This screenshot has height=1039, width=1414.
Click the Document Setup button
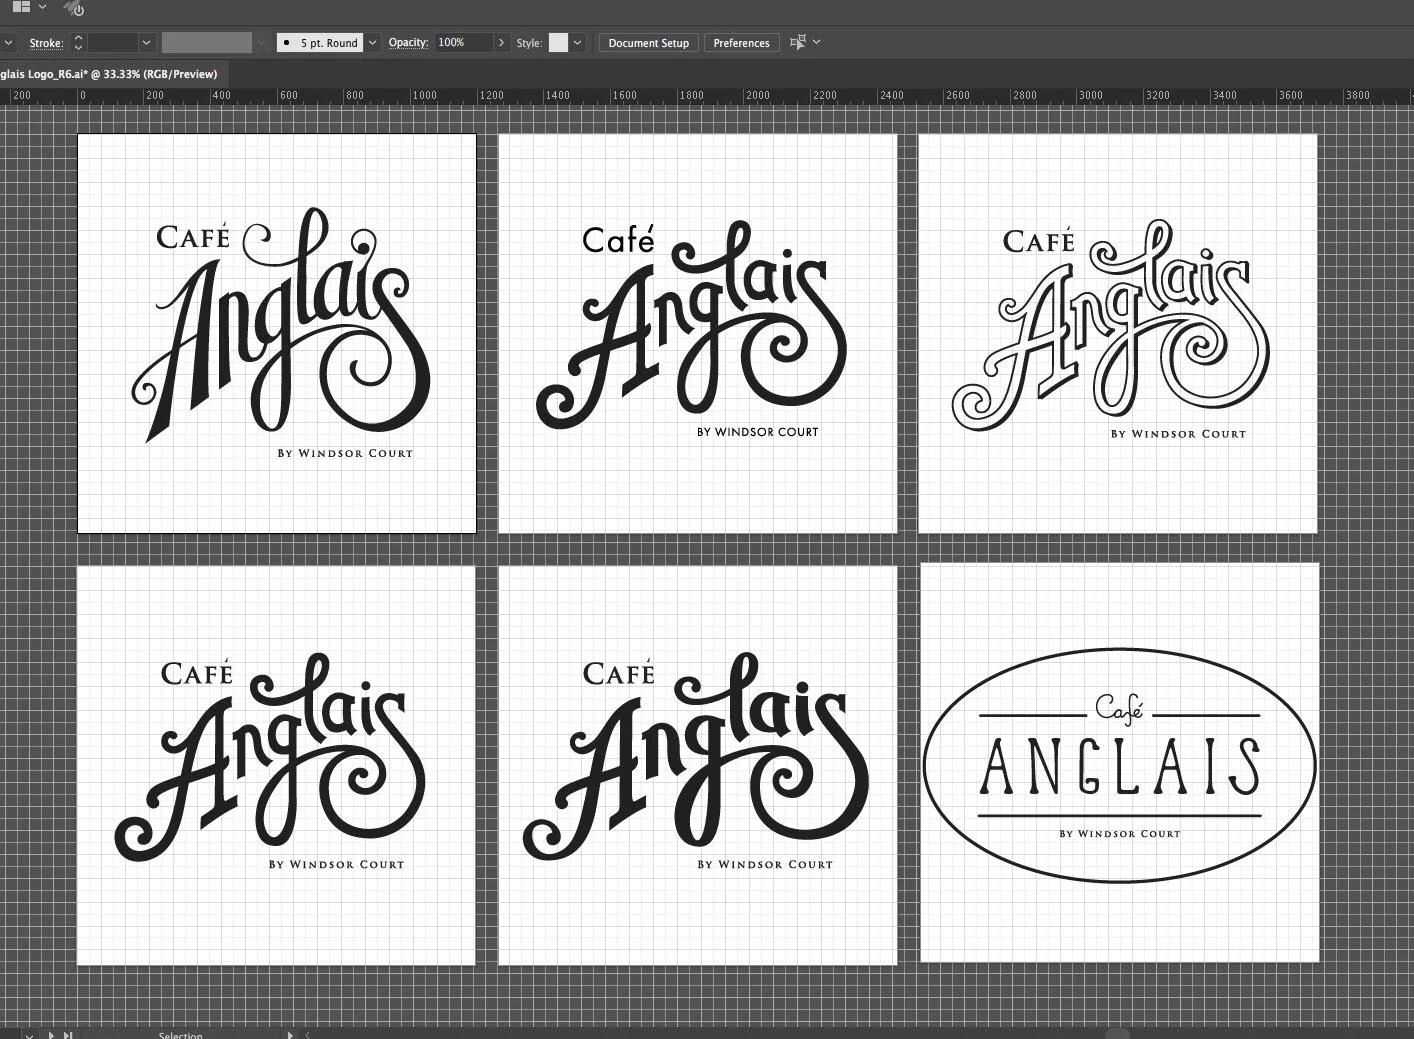(x=649, y=43)
